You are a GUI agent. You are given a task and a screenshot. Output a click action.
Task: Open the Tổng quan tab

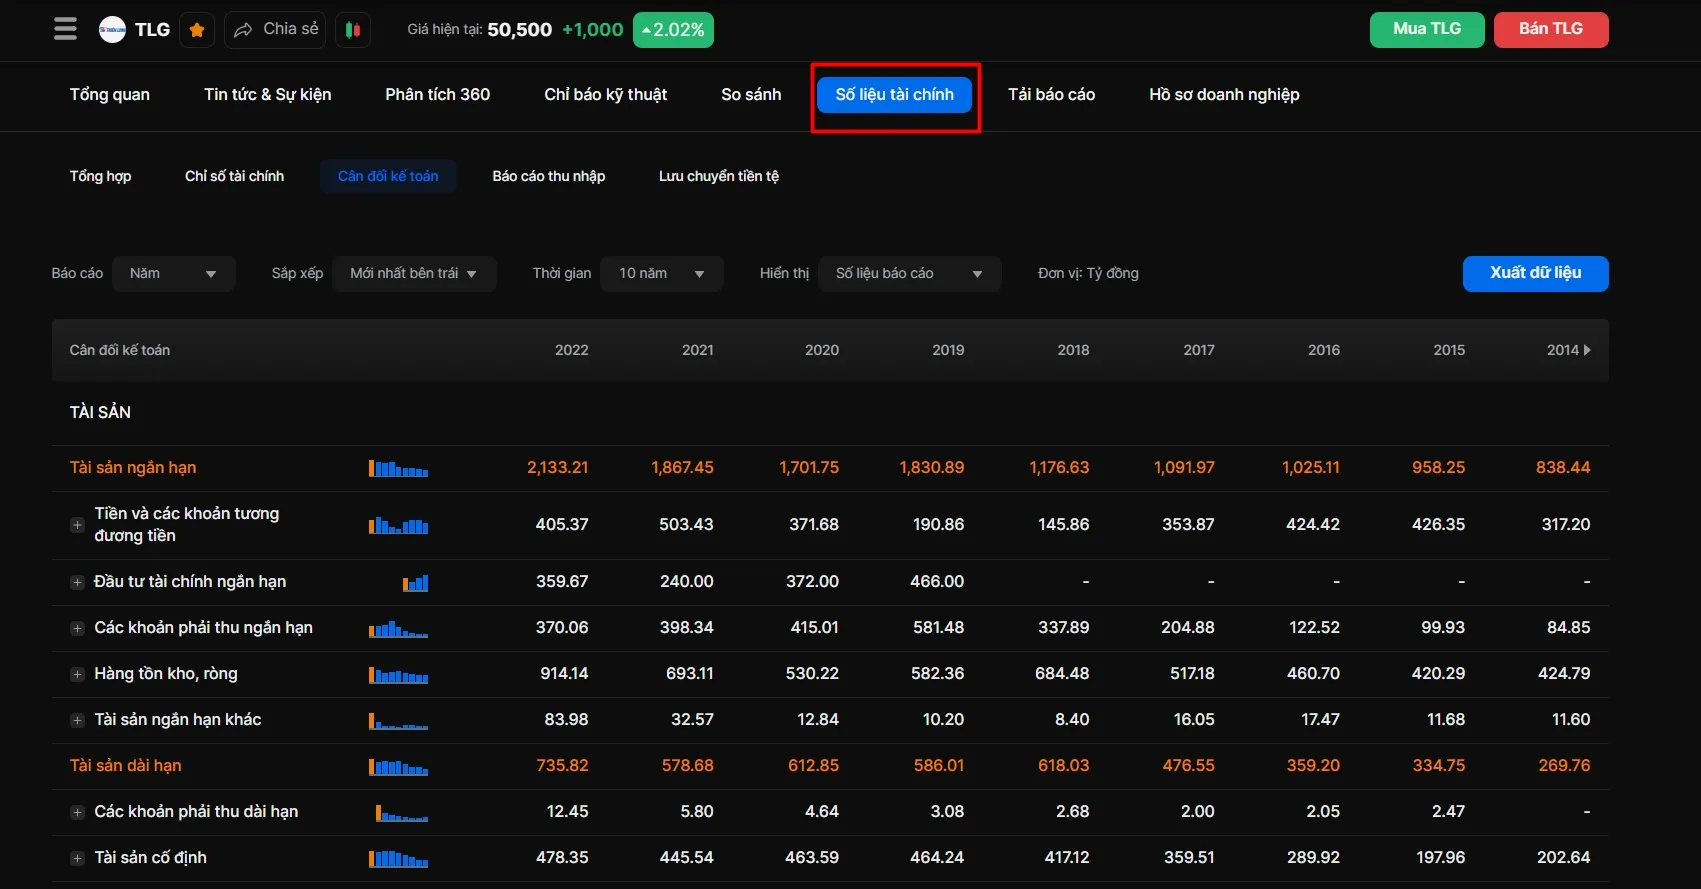coord(110,95)
